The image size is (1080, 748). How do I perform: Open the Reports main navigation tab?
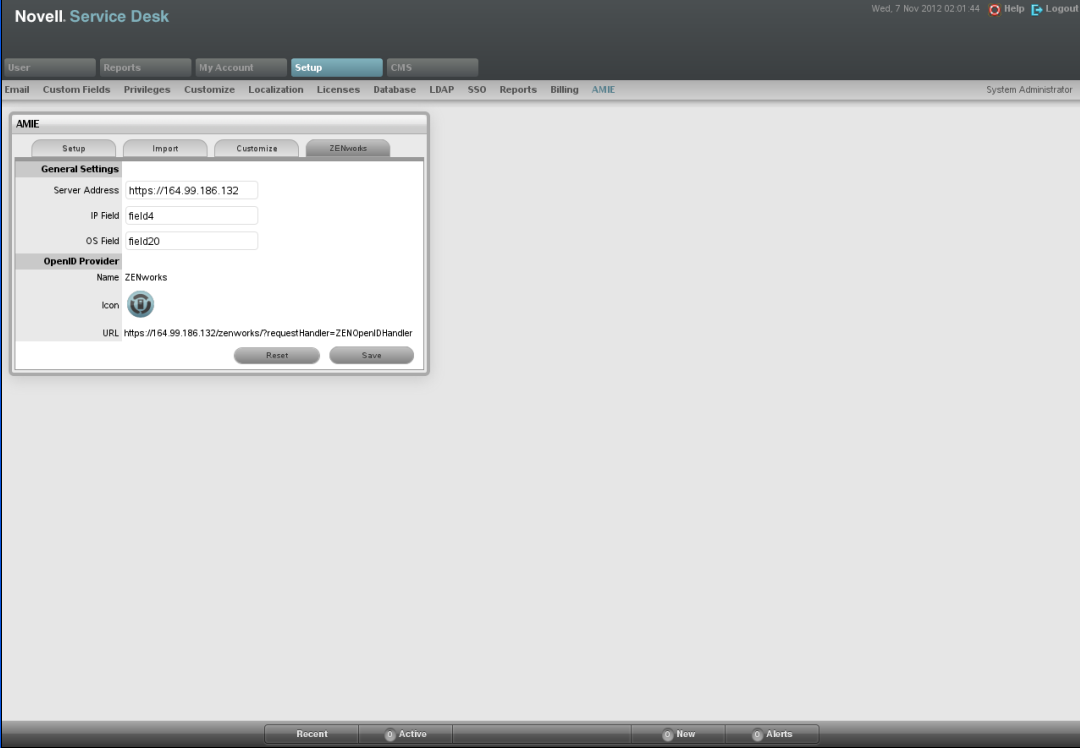144,68
